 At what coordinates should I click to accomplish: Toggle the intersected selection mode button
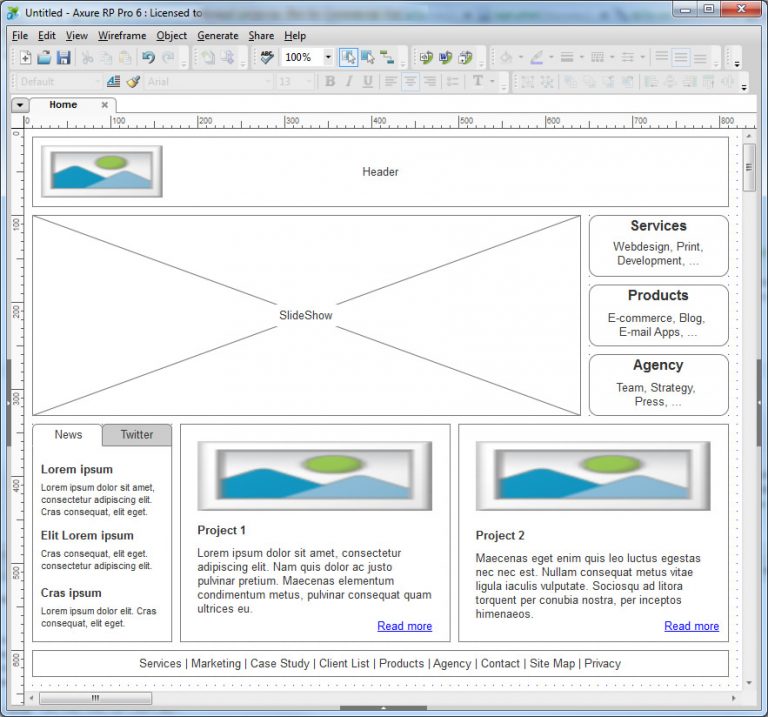pos(348,58)
